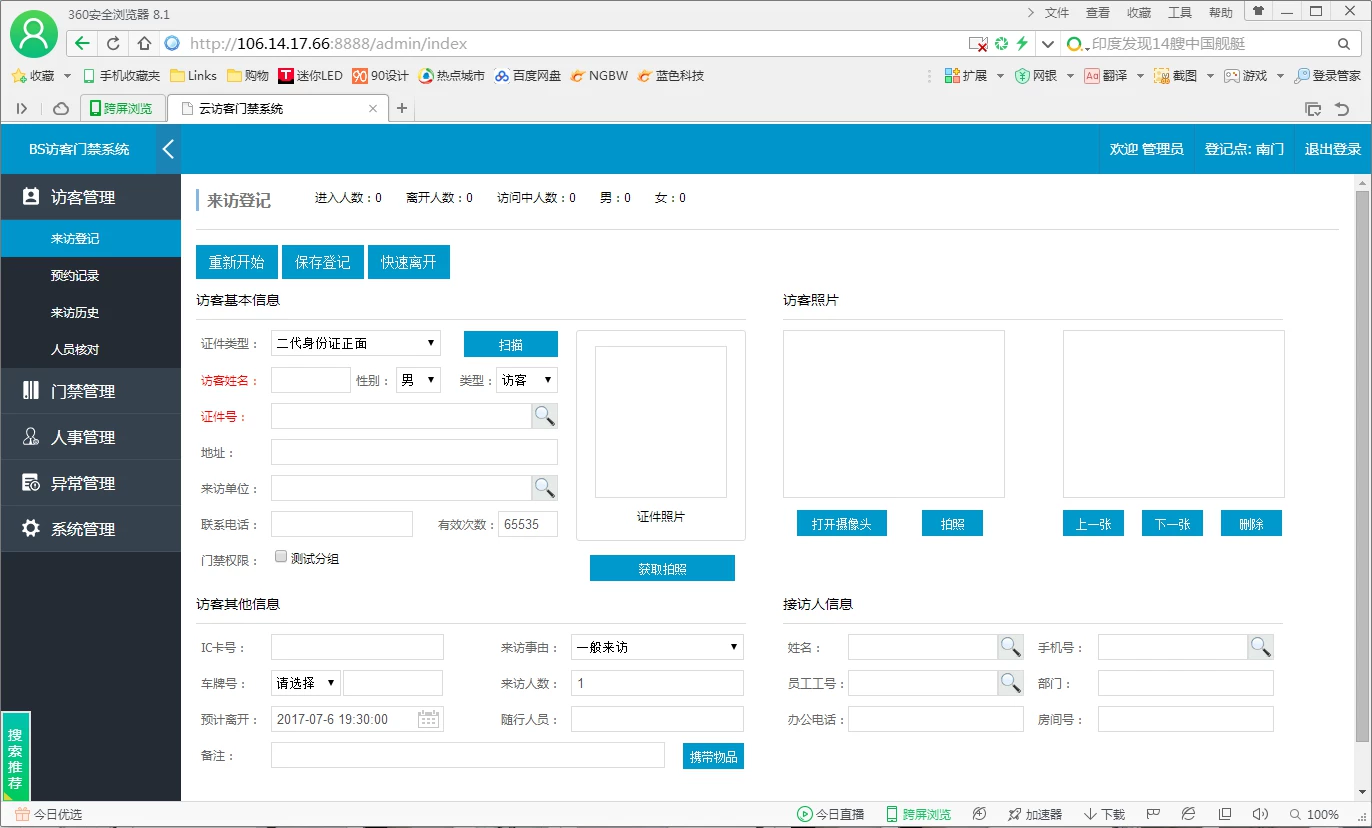This screenshot has width=1372, height=828.
Task: Click the 打开摄像头 button
Action: pos(842,523)
